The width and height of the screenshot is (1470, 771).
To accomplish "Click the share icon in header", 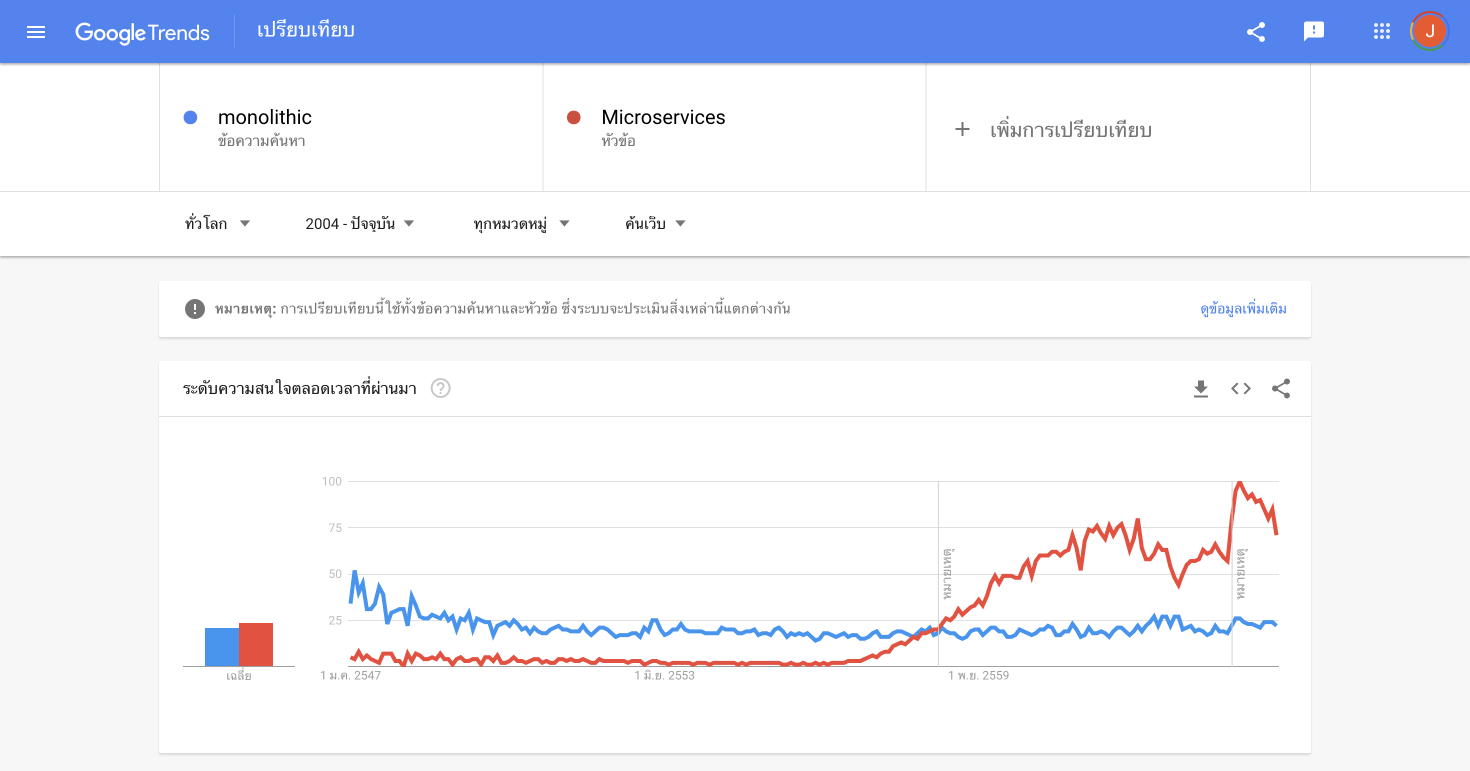I will [1256, 32].
